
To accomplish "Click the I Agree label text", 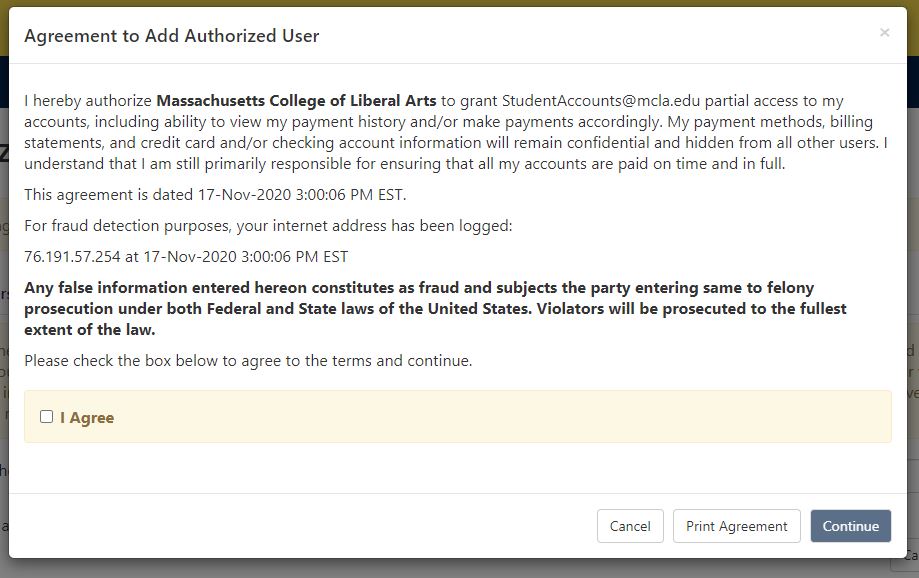I will pos(87,418).
